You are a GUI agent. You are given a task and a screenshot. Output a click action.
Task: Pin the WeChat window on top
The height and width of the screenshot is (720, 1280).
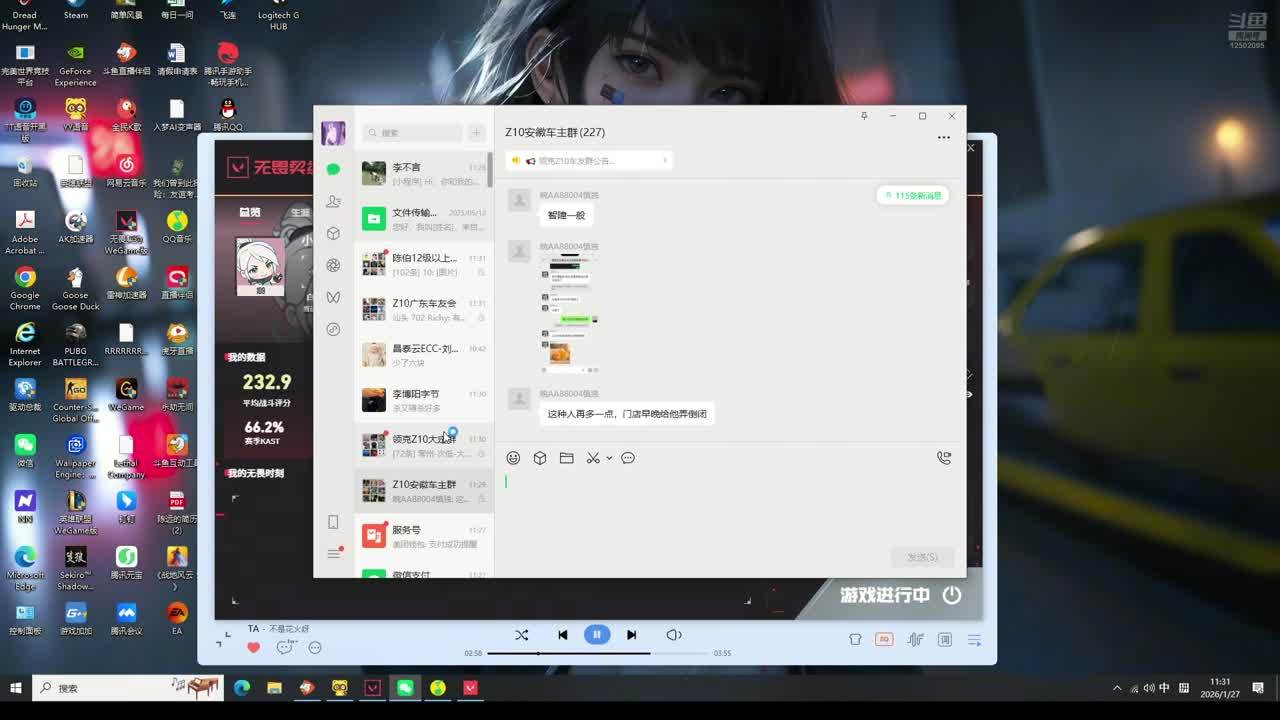point(864,116)
